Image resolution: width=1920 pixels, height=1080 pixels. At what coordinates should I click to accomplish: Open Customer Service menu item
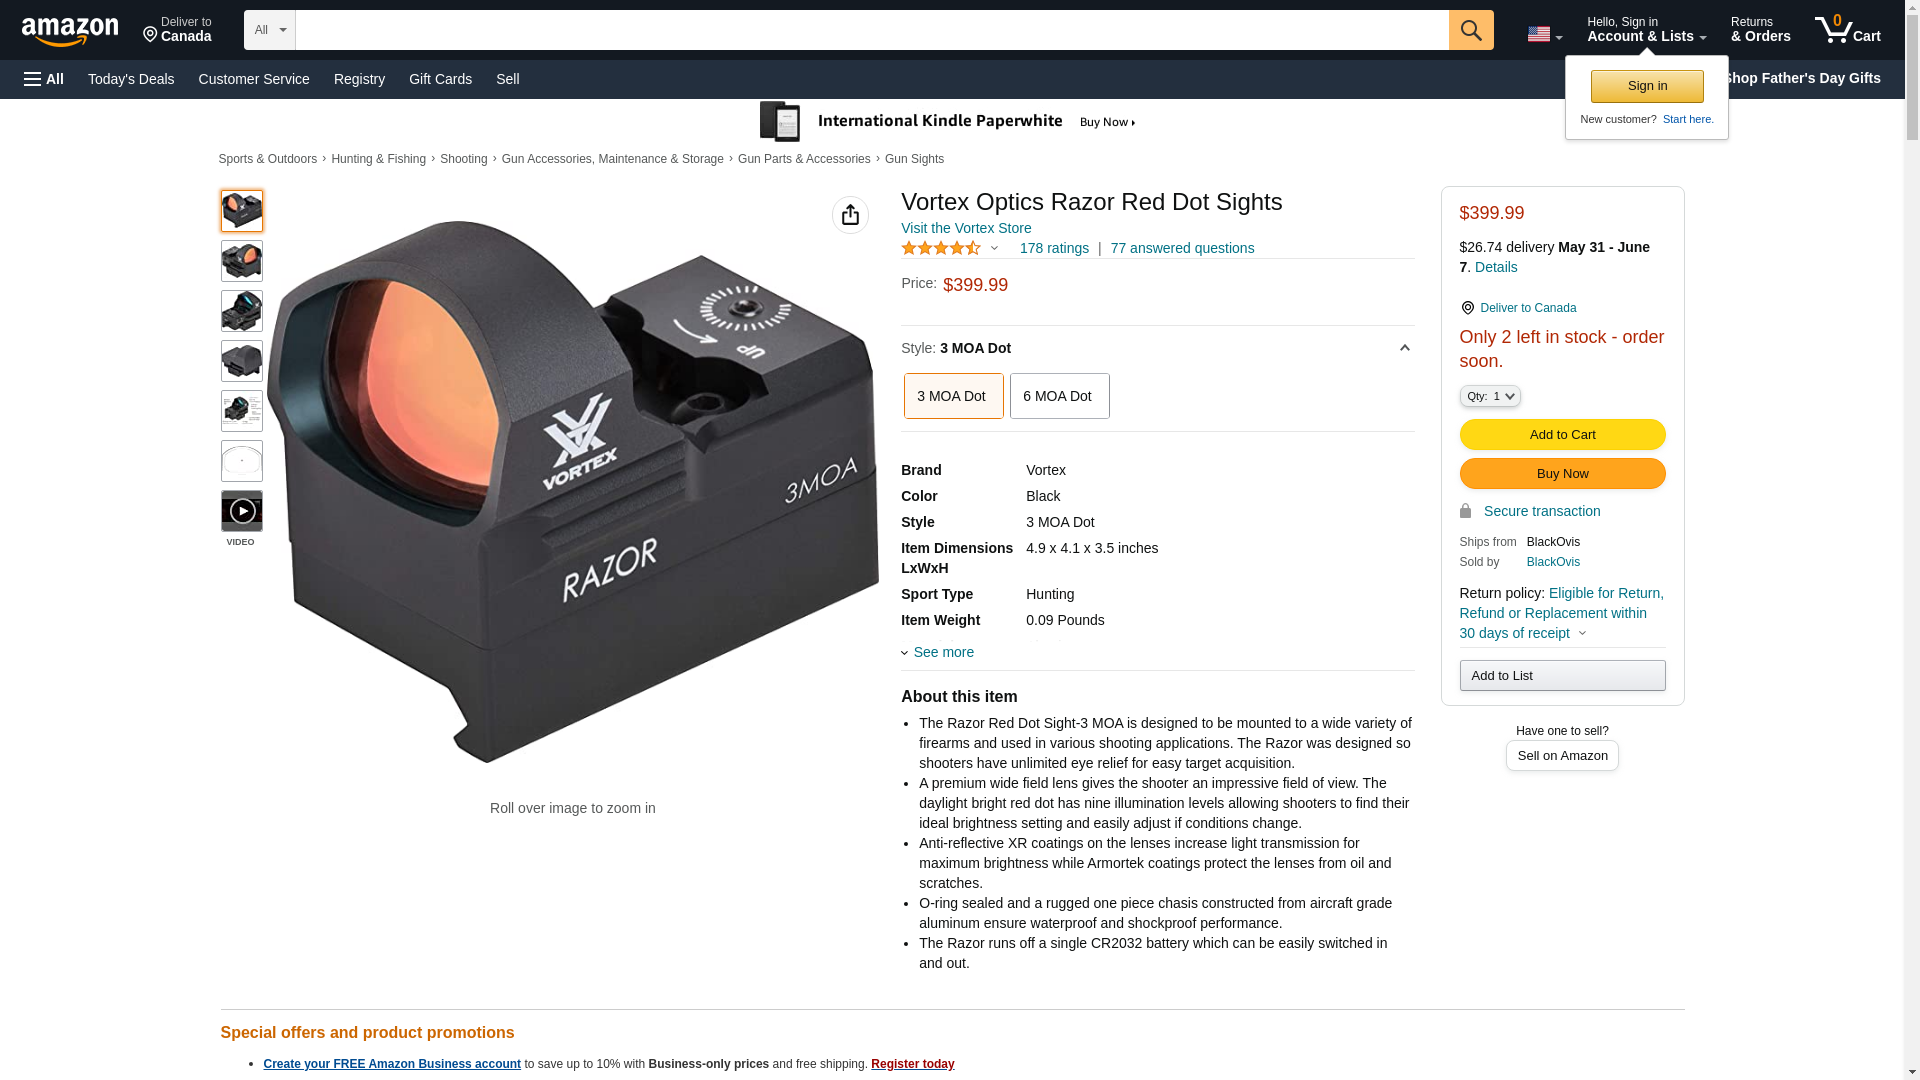coord(254,79)
